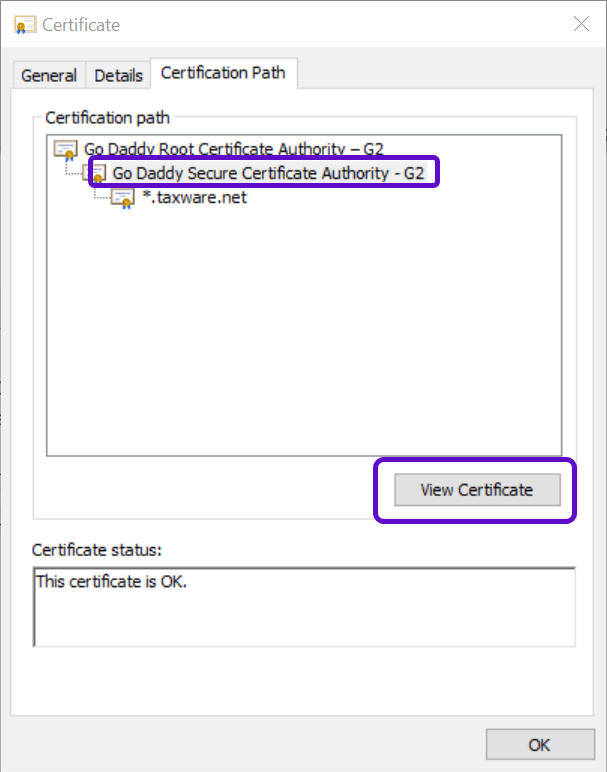Image resolution: width=607 pixels, height=772 pixels.
Task: Click the dotted tree connector before *.taxware.net
Action: click(101, 198)
